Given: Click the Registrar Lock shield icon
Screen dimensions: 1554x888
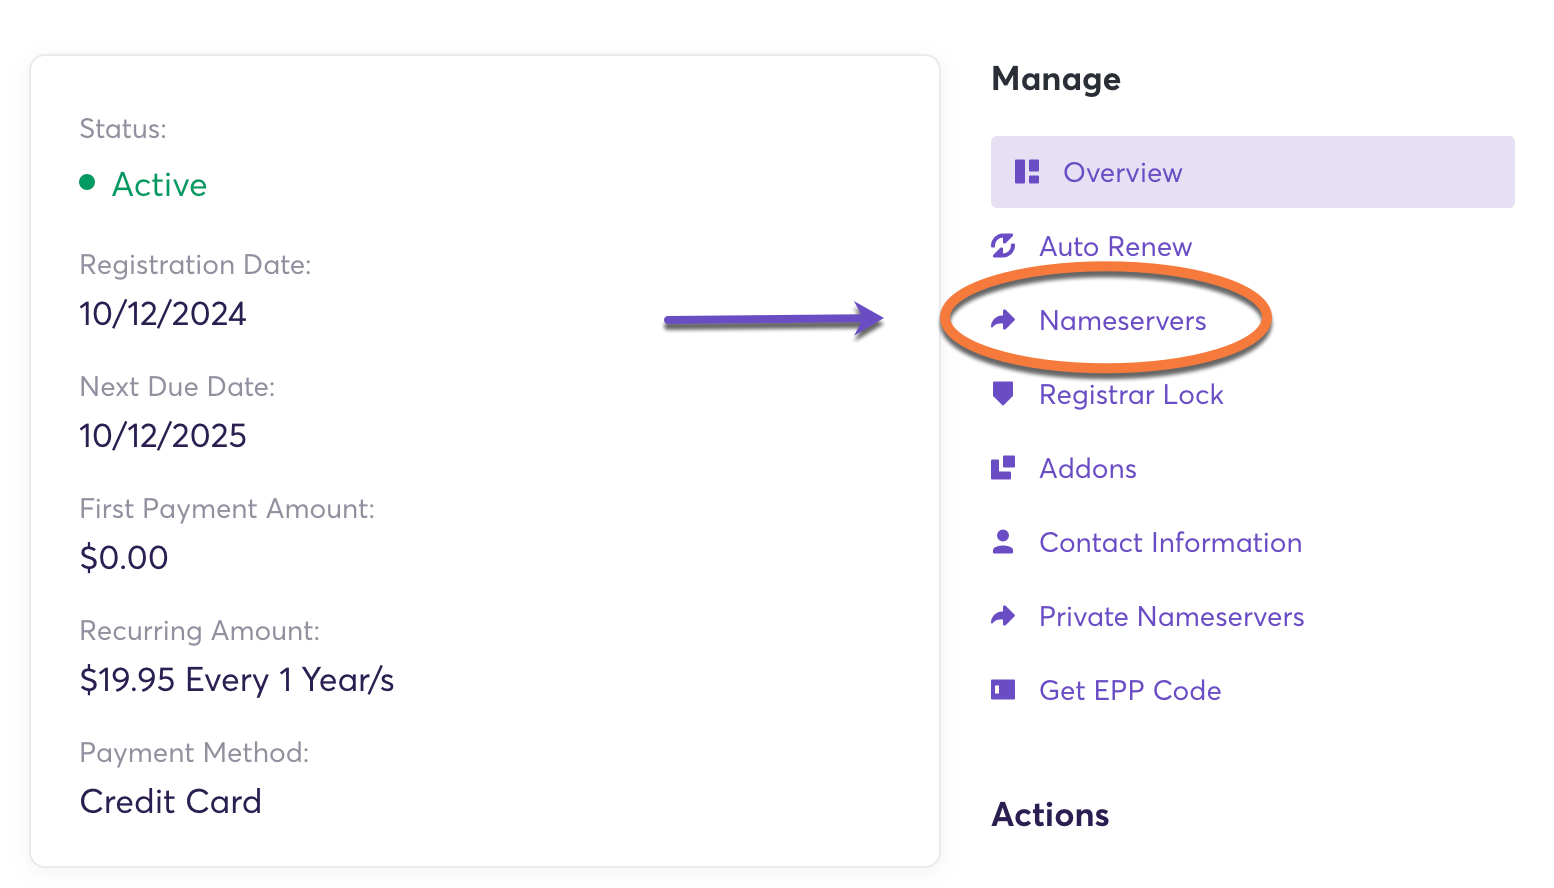Looking at the screenshot, I should coord(1003,394).
